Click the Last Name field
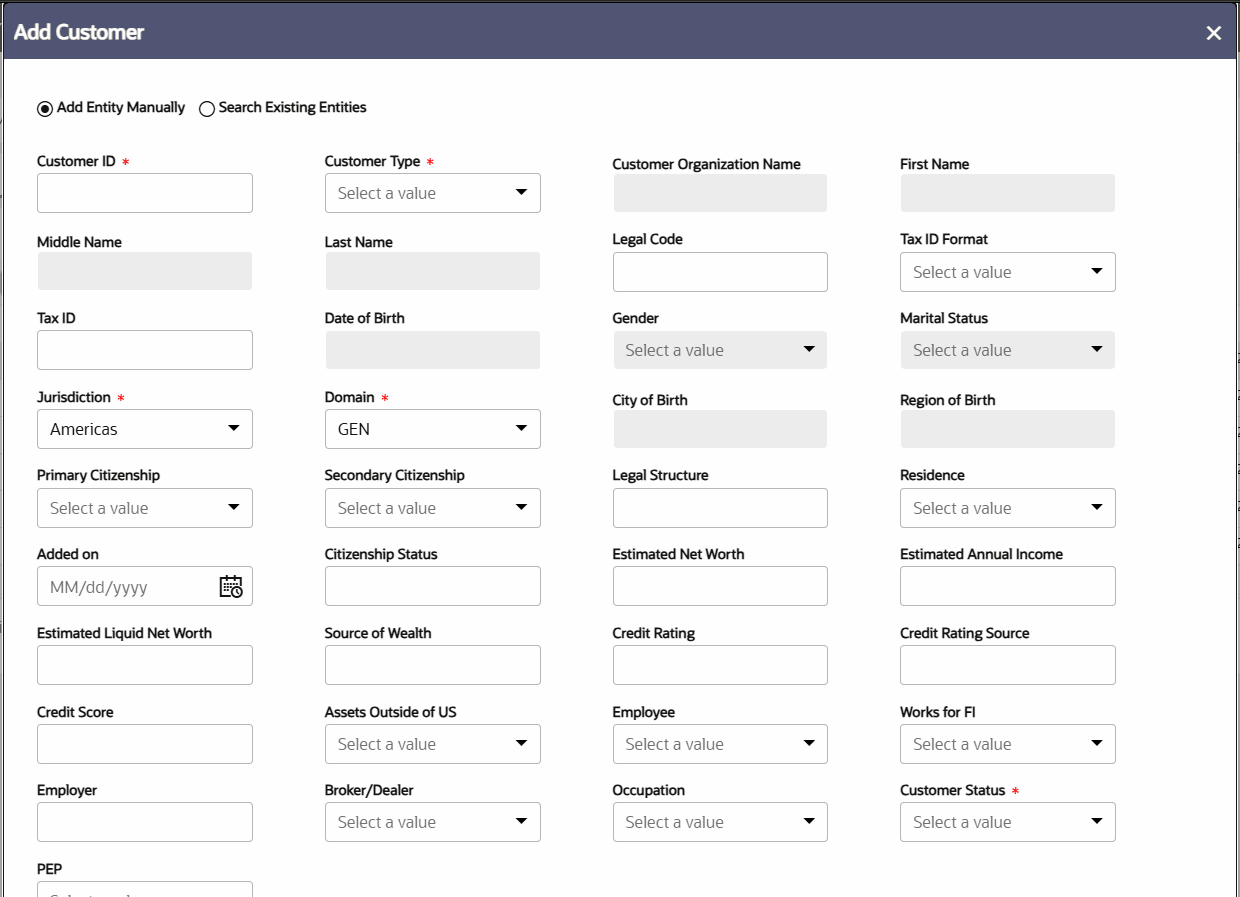This screenshot has height=897, width=1240. [x=433, y=271]
